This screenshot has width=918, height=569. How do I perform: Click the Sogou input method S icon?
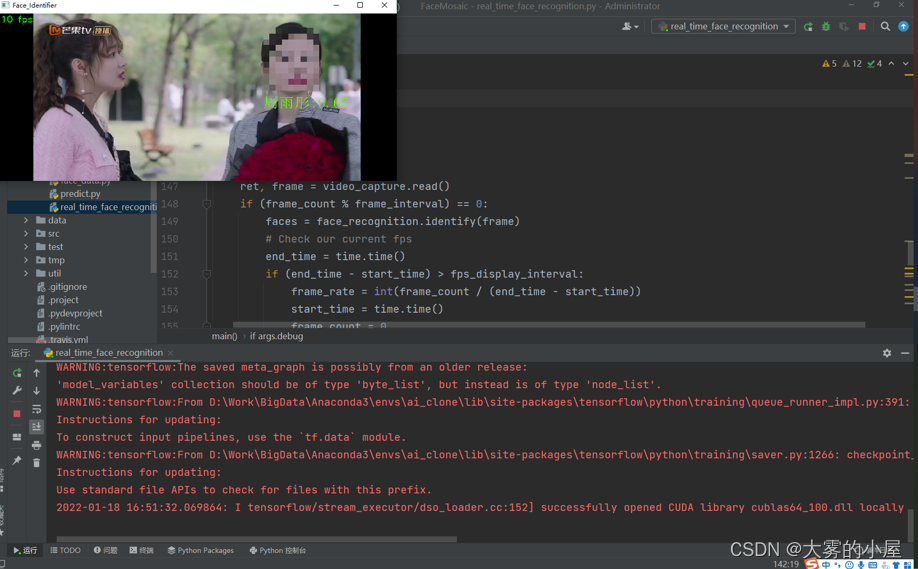[x=811, y=564]
